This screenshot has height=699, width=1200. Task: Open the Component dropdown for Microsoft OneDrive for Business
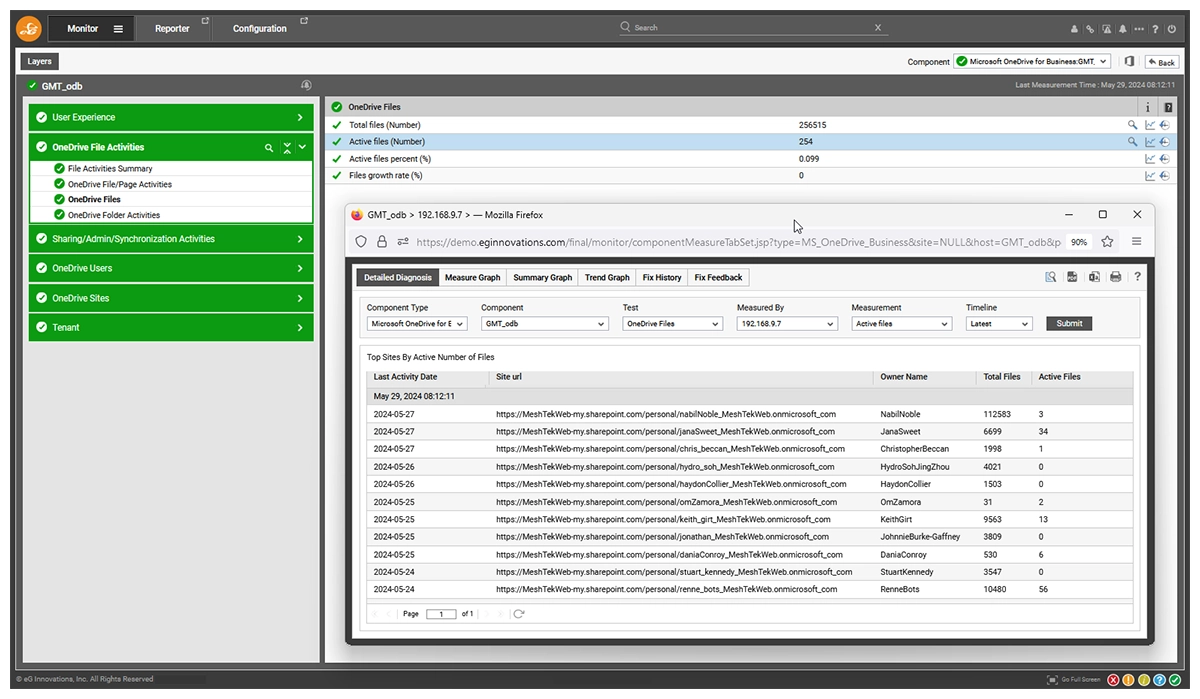pyautogui.click(x=1032, y=62)
